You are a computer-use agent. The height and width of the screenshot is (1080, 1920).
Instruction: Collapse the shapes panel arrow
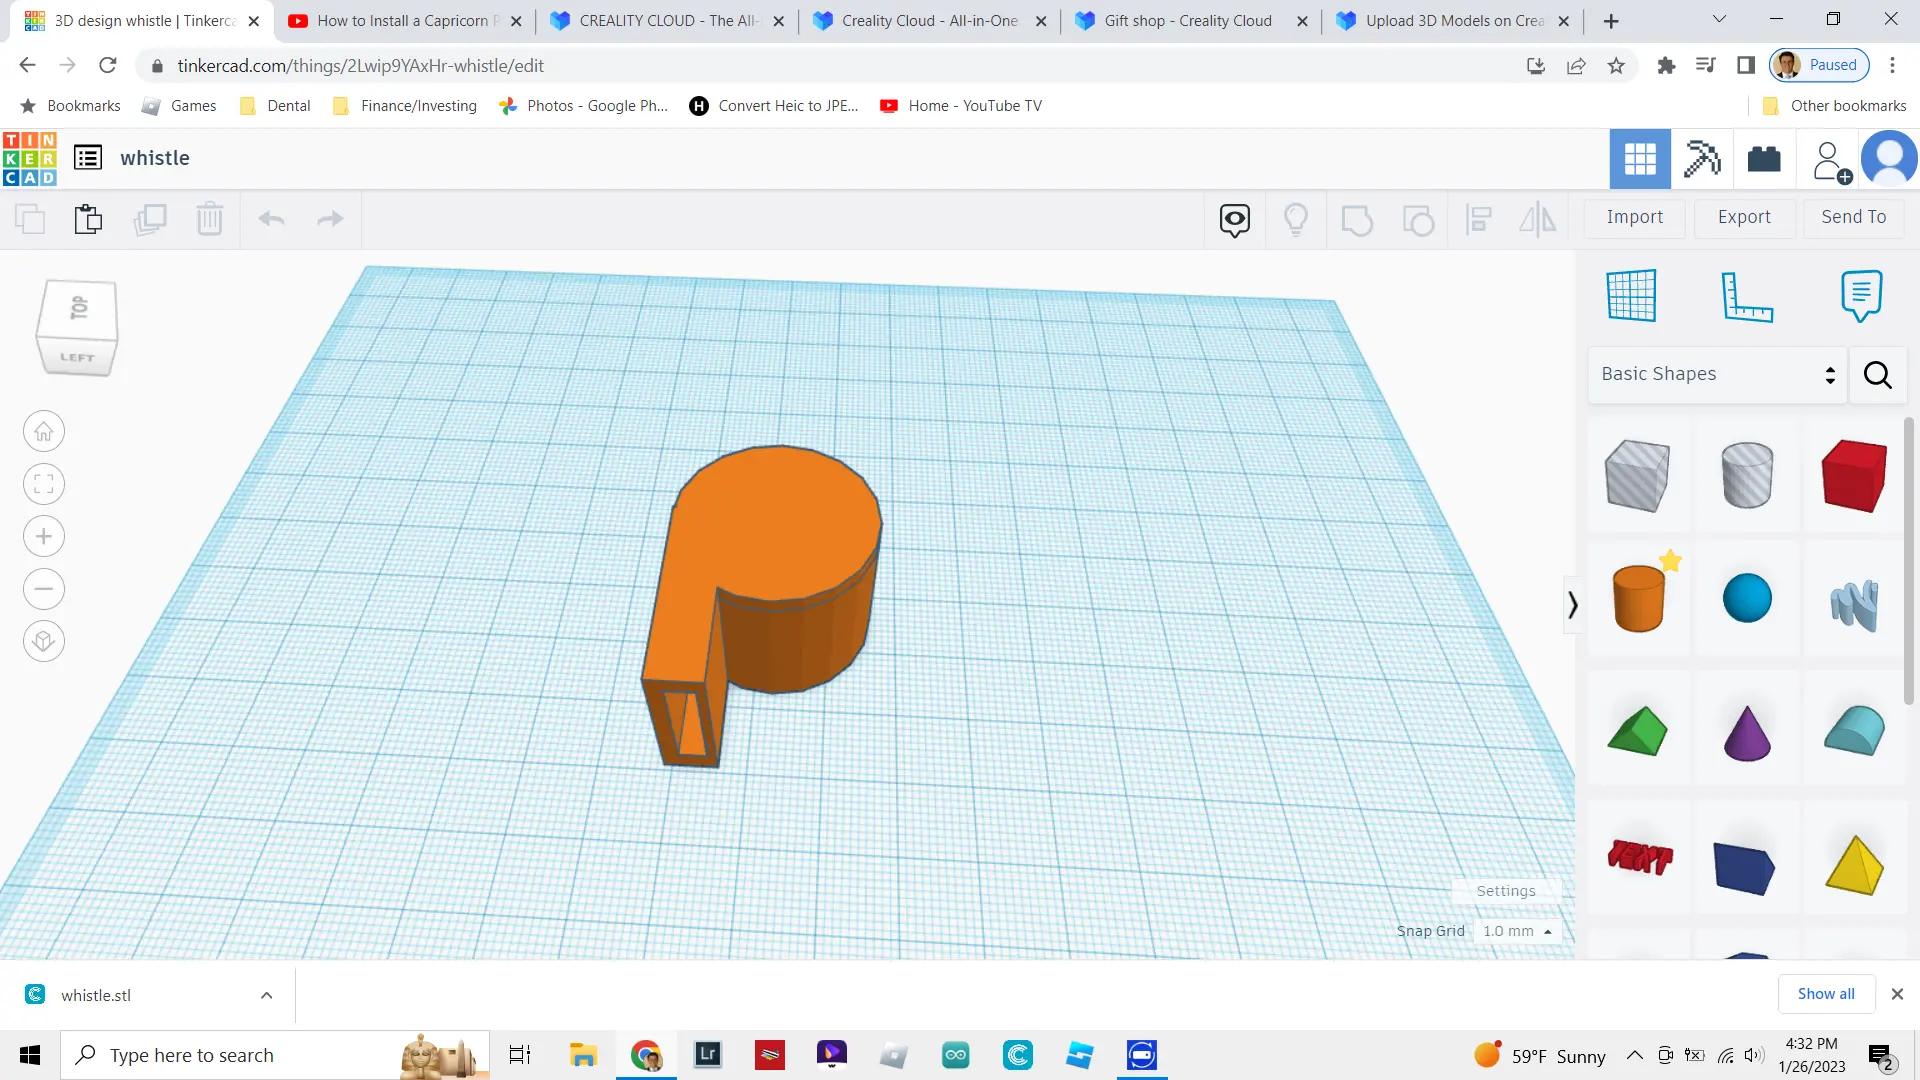click(1572, 605)
